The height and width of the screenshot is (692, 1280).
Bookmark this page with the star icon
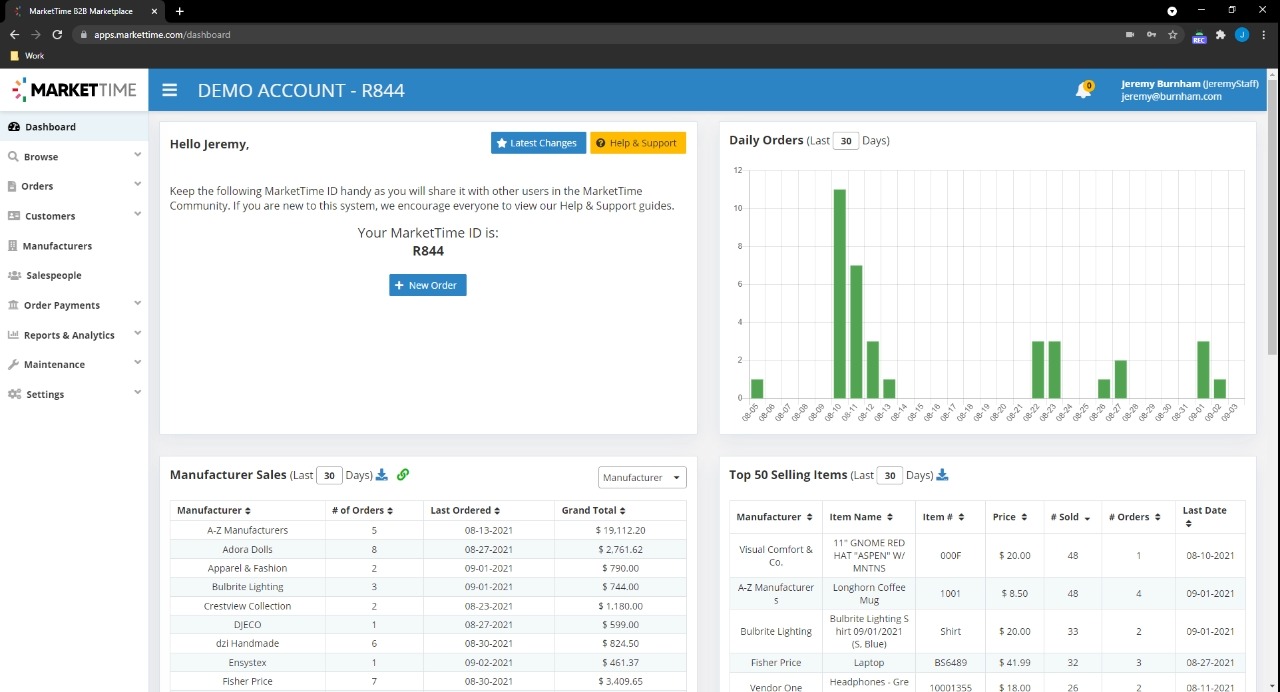pyautogui.click(x=1173, y=34)
